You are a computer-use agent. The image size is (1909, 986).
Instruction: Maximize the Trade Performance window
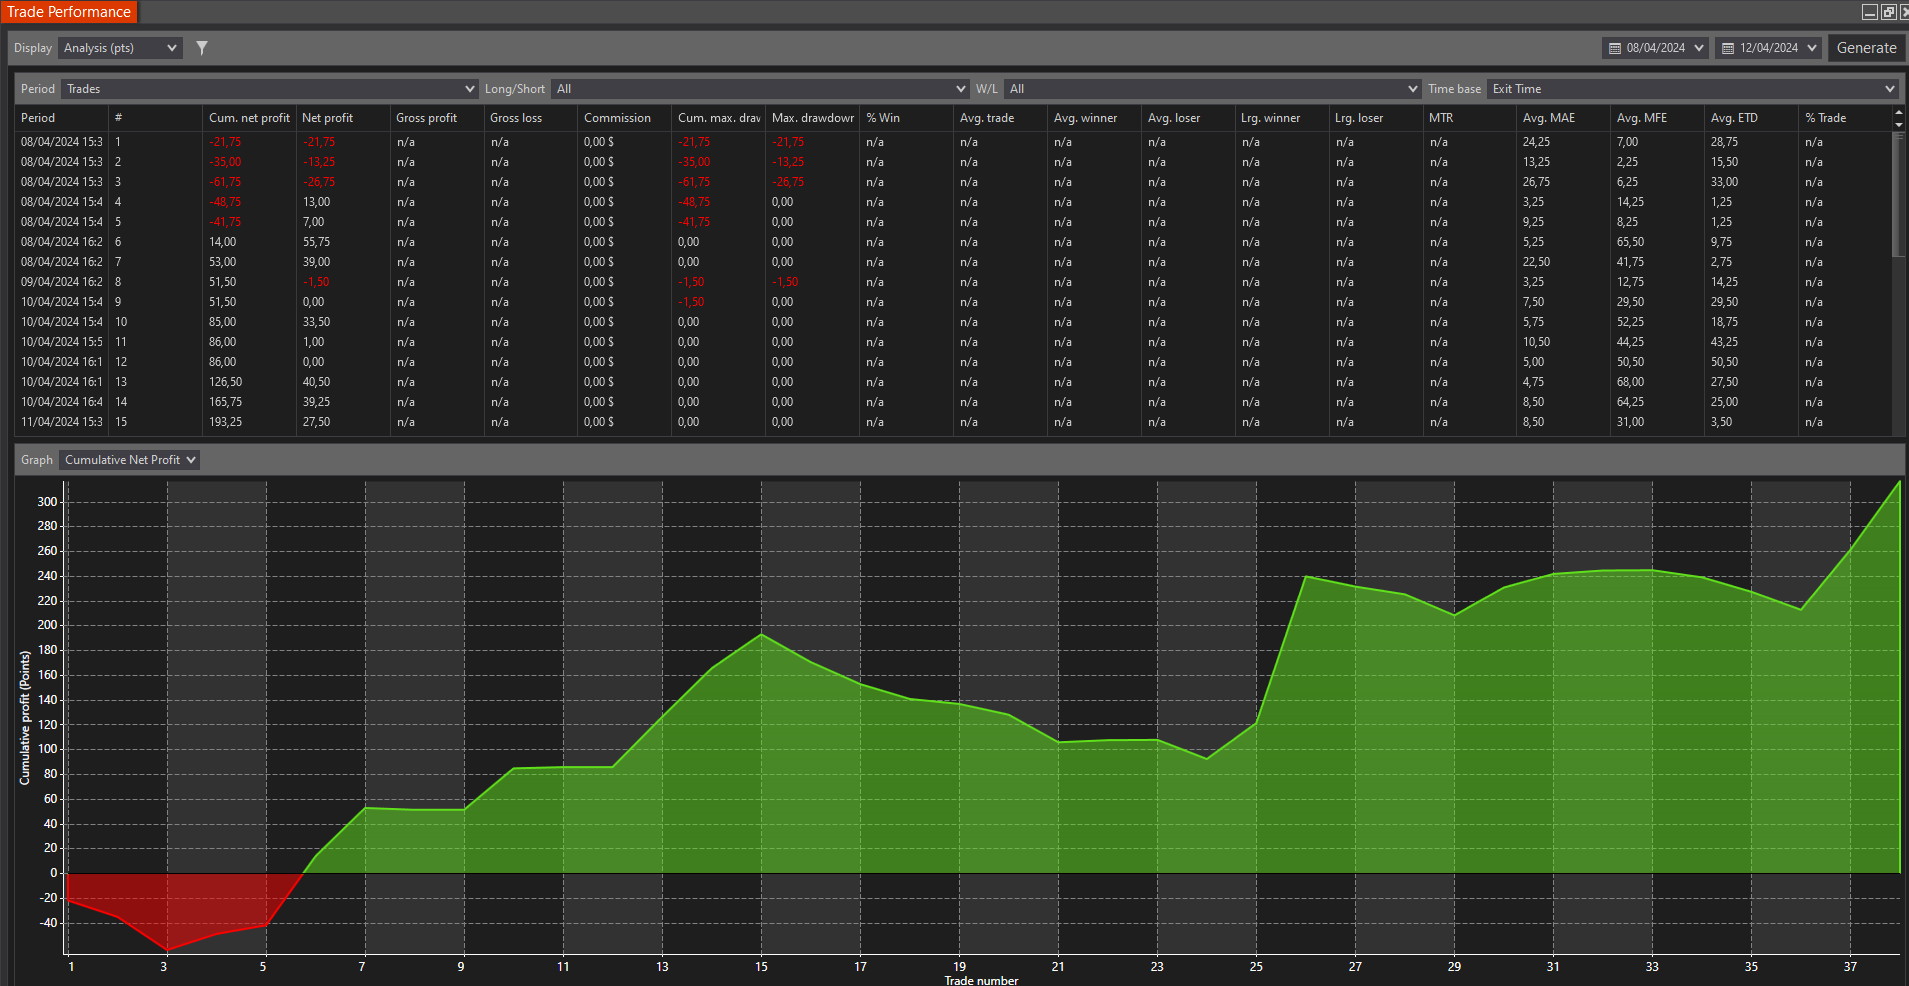[1888, 12]
